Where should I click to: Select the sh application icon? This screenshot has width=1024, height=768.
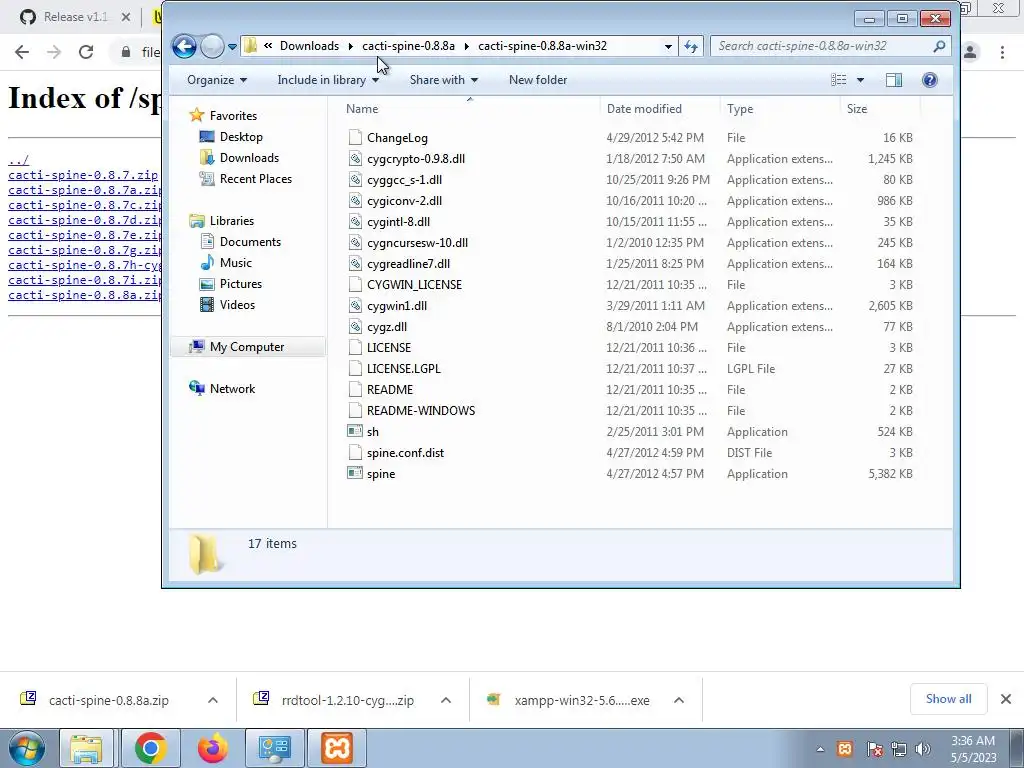point(355,431)
